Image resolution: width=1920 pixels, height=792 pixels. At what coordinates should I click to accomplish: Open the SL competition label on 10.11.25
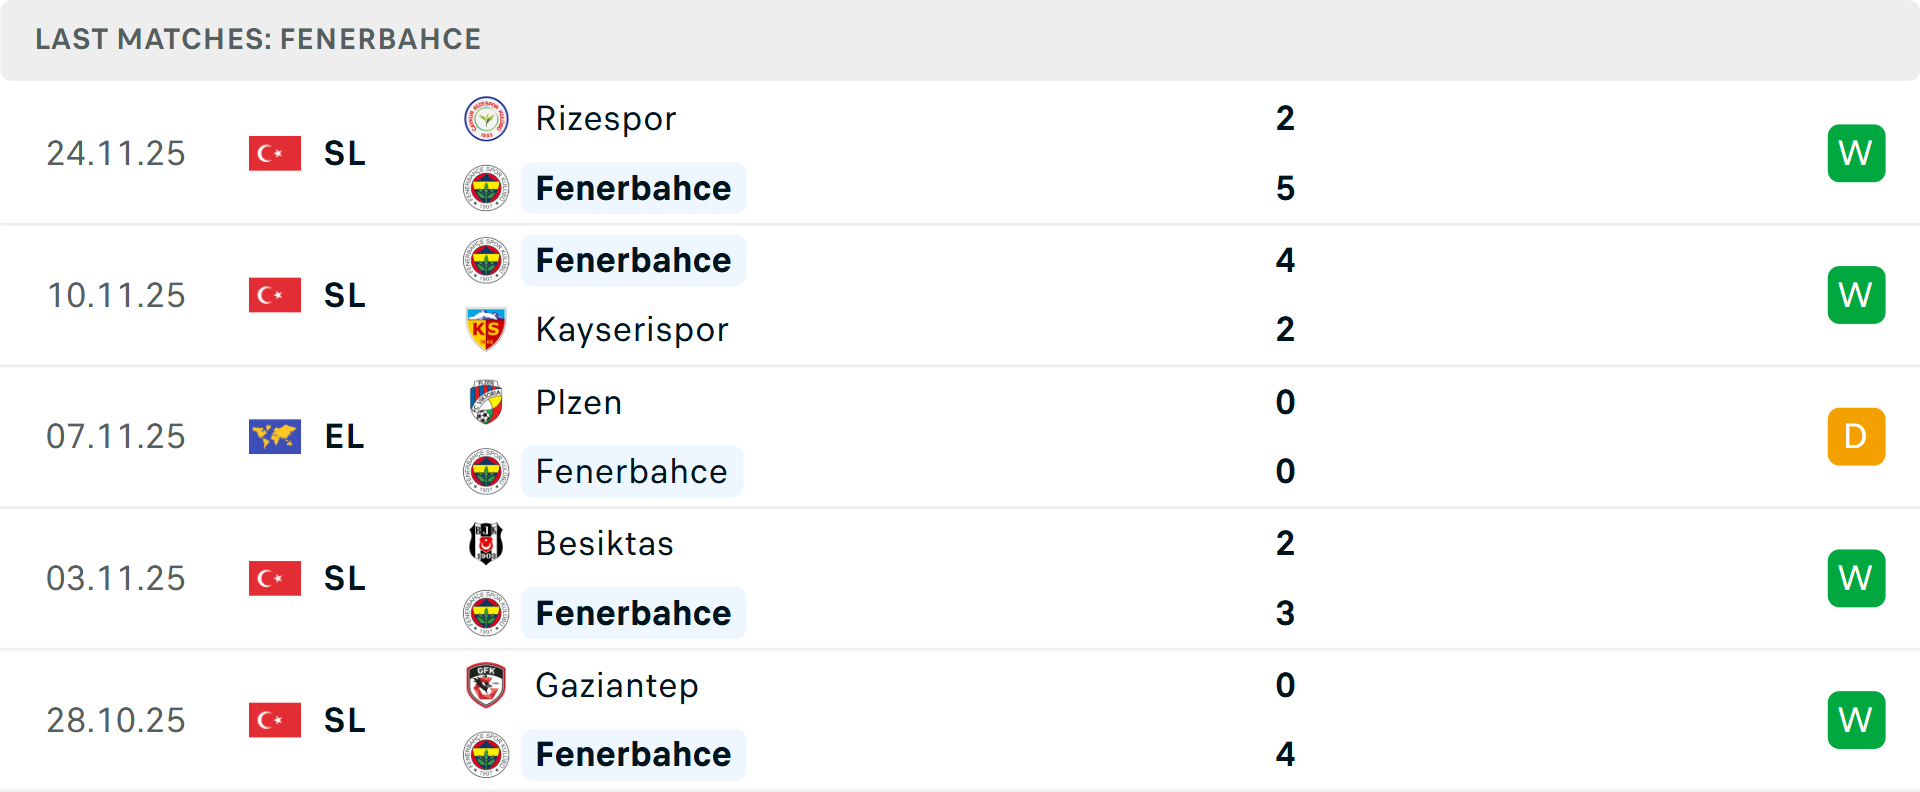[x=344, y=294]
